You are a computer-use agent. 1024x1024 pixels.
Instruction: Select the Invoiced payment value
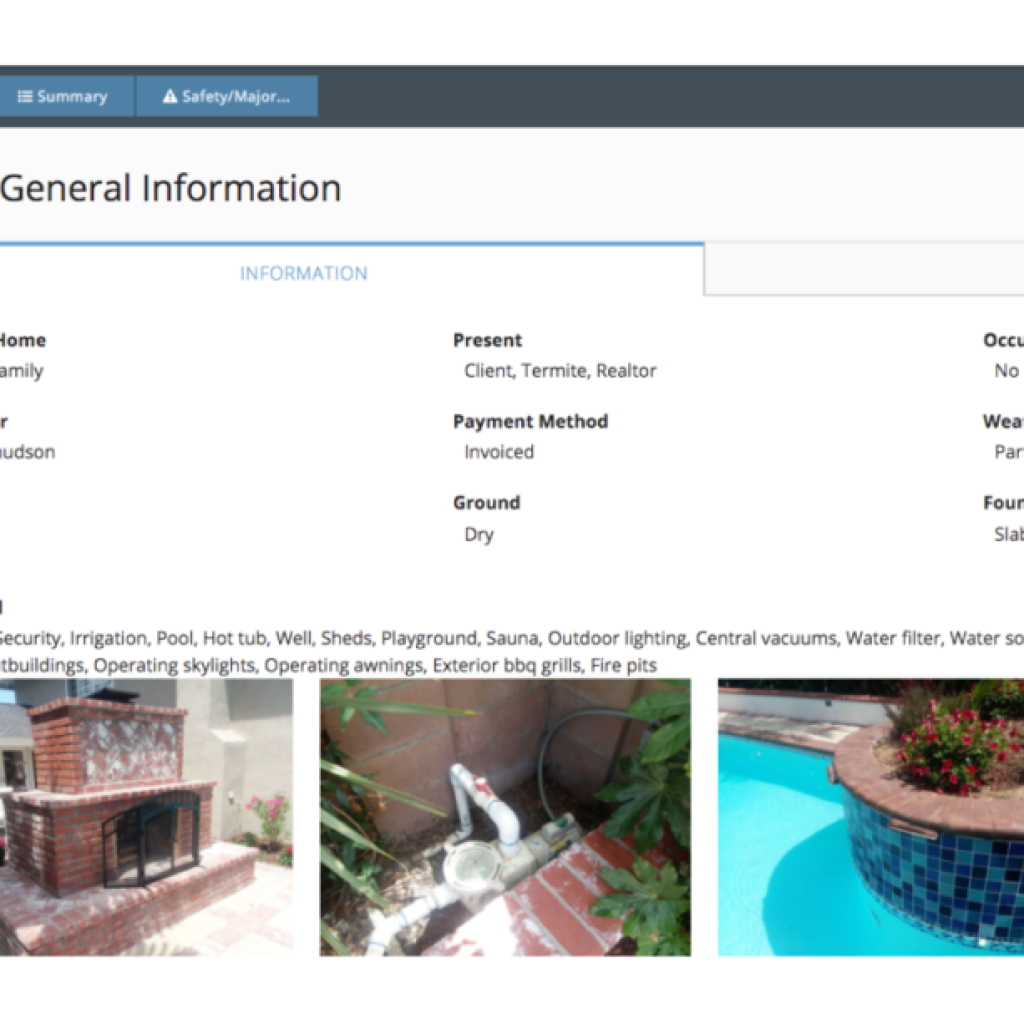coord(499,452)
